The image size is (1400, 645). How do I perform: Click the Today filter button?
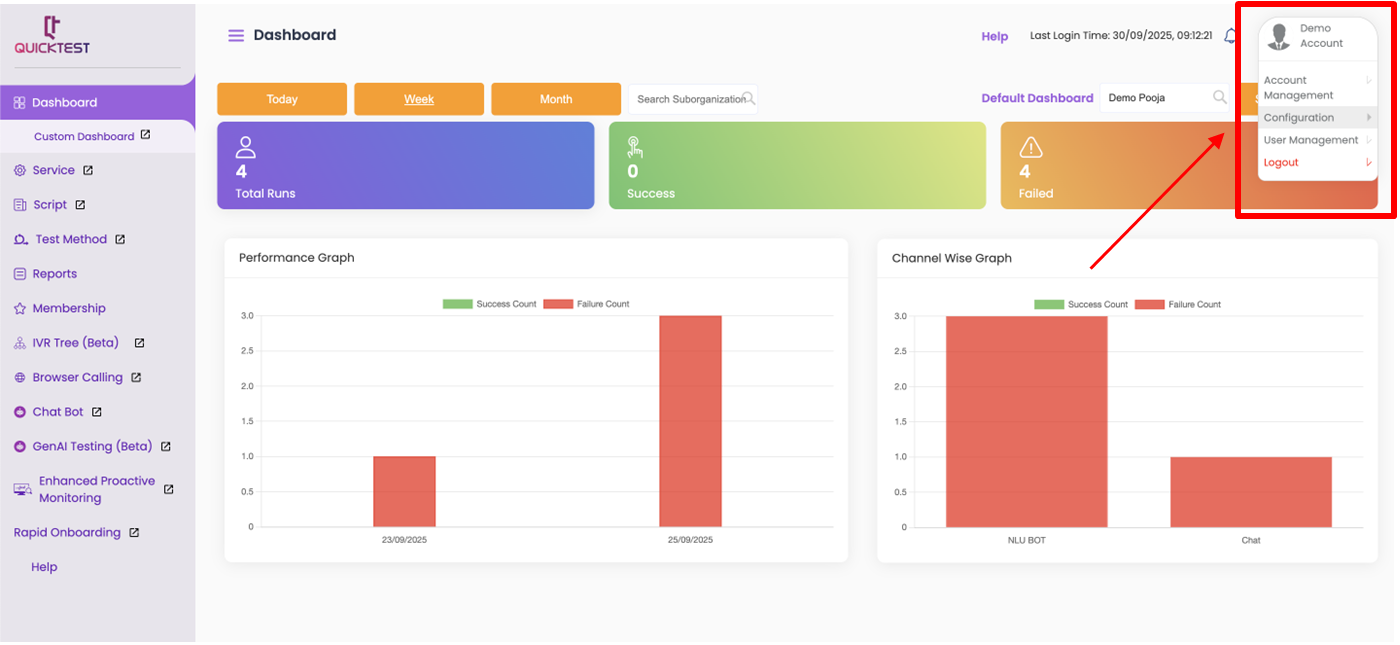282,99
